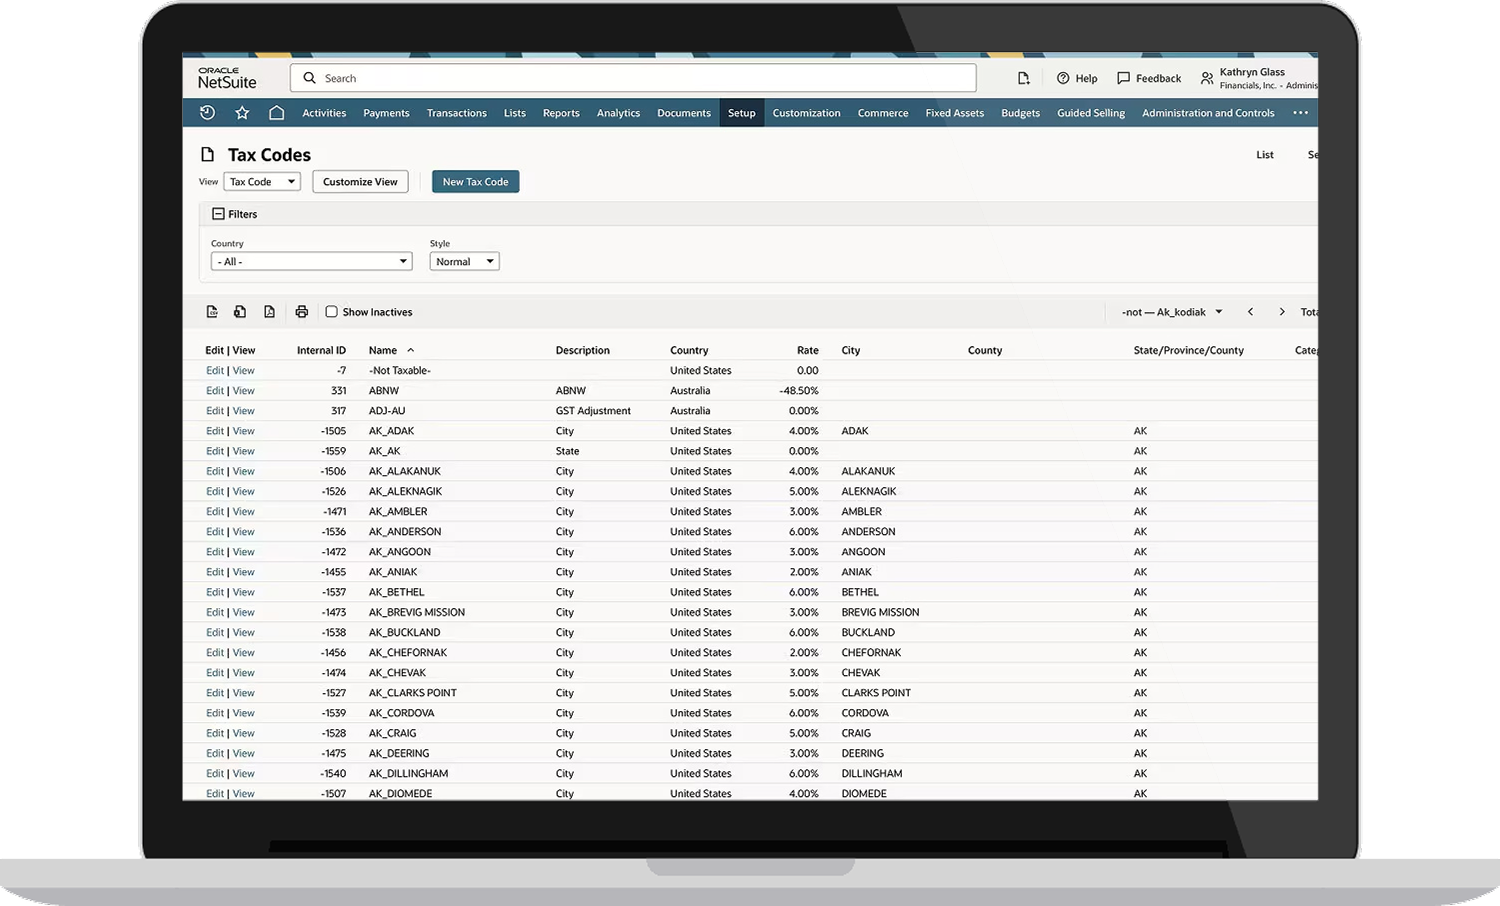Select the Transactions menu
The height and width of the screenshot is (906, 1500).
(x=456, y=113)
